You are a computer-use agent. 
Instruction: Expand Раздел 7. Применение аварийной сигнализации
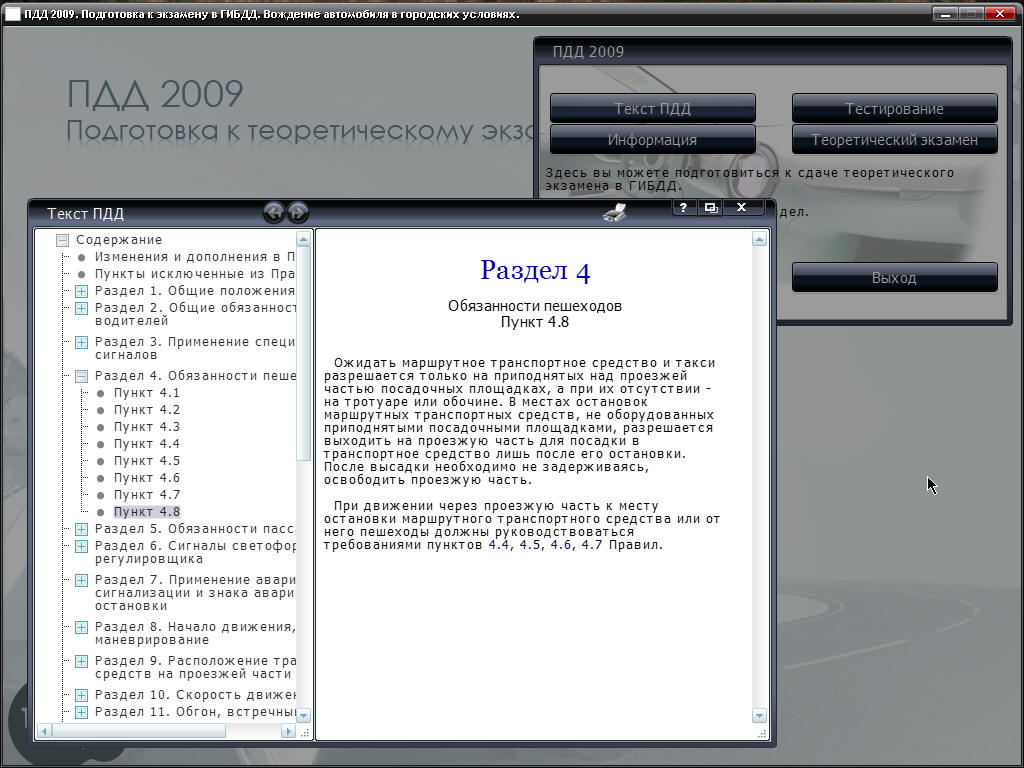pyautogui.click(x=81, y=580)
